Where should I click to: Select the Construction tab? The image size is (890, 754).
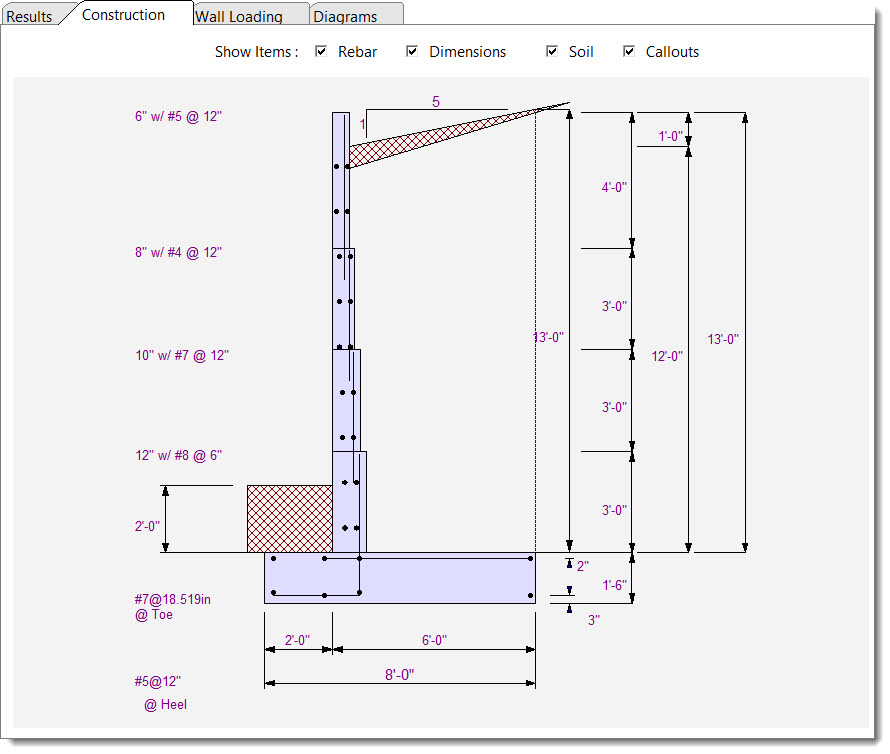(123, 15)
